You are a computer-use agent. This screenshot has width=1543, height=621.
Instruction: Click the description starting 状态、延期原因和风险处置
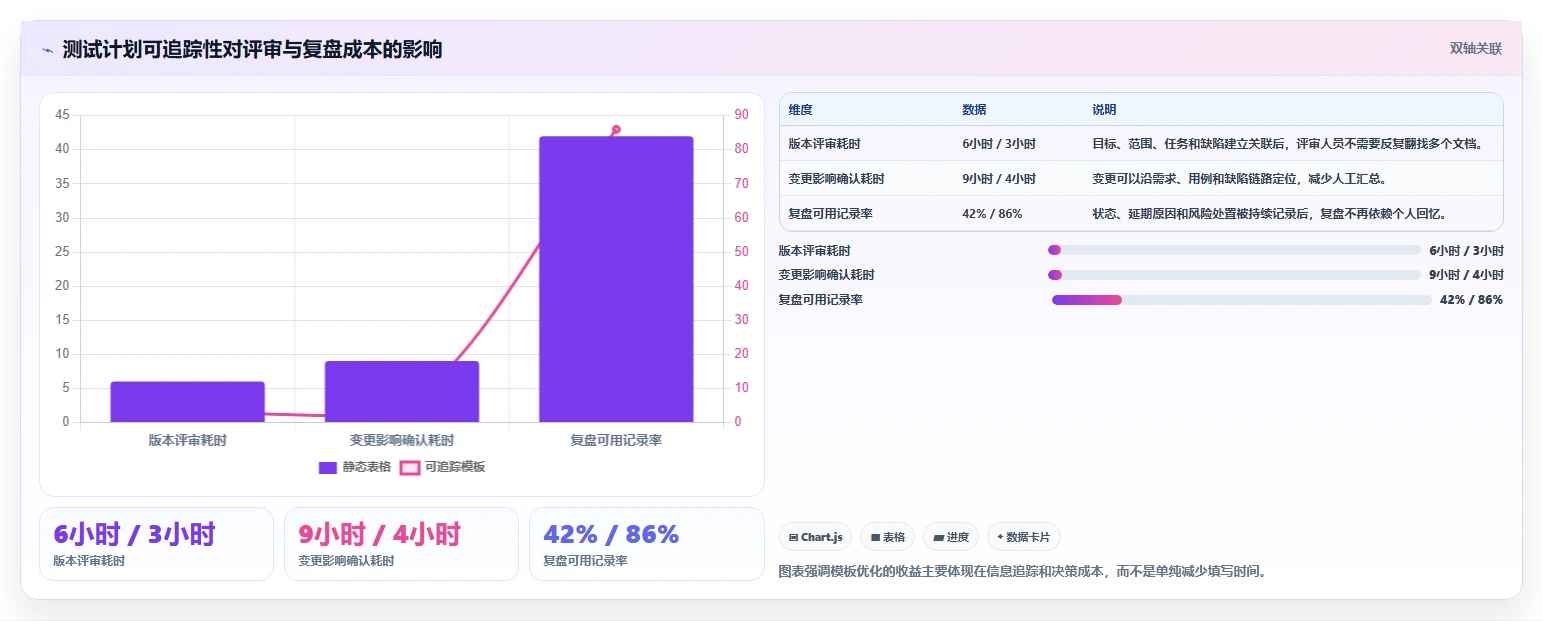point(1270,214)
